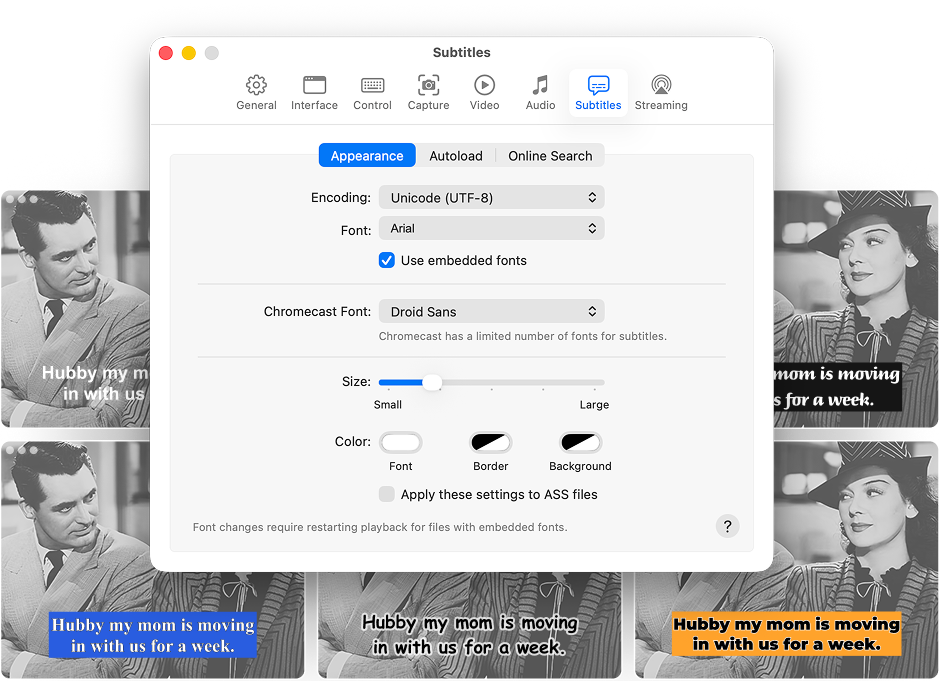Open the Border color swatch picker
Viewport: 940px width, 681px height.
point(490,442)
